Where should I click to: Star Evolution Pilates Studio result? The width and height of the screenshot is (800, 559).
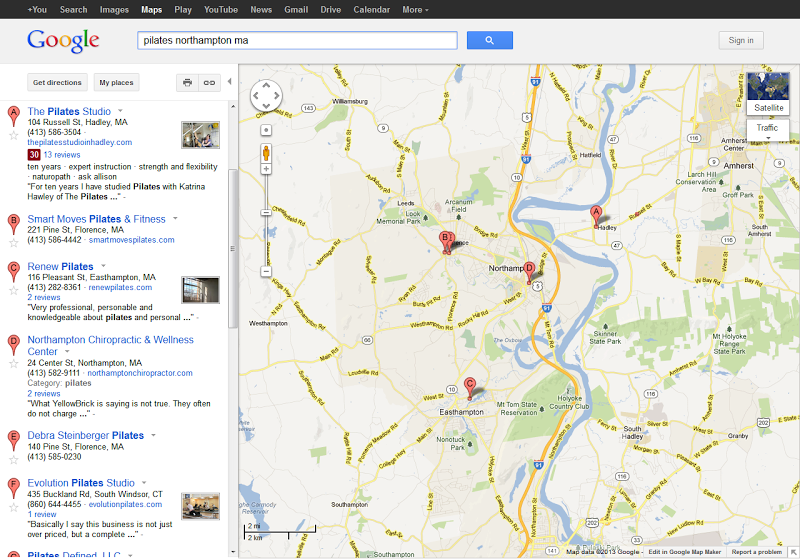coord(14,507)
